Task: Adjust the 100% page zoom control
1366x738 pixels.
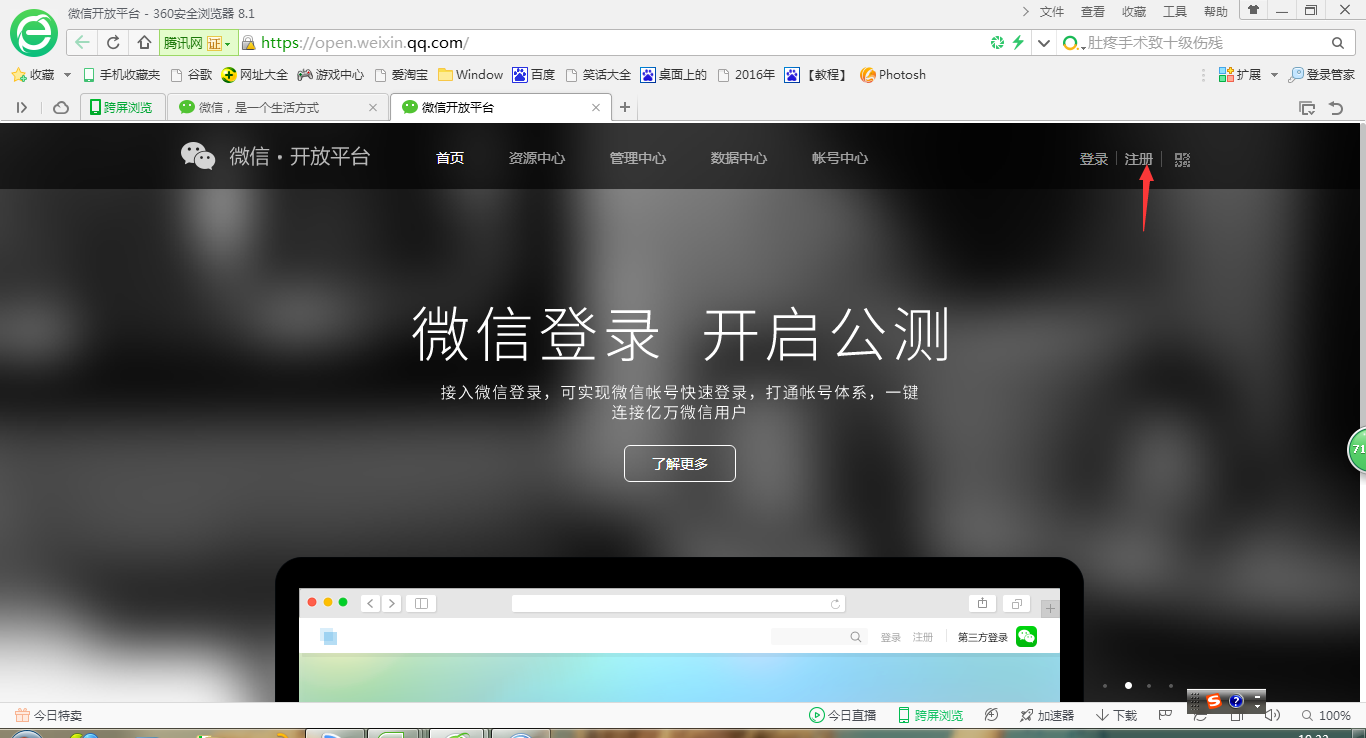Action: (x=1327, y=715)
